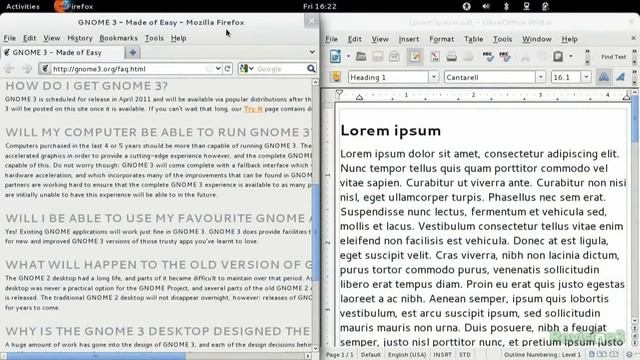Open the list all tabs dropdown arrow
The width and height of the screenshot is (640, 360).
pos(312,52)
